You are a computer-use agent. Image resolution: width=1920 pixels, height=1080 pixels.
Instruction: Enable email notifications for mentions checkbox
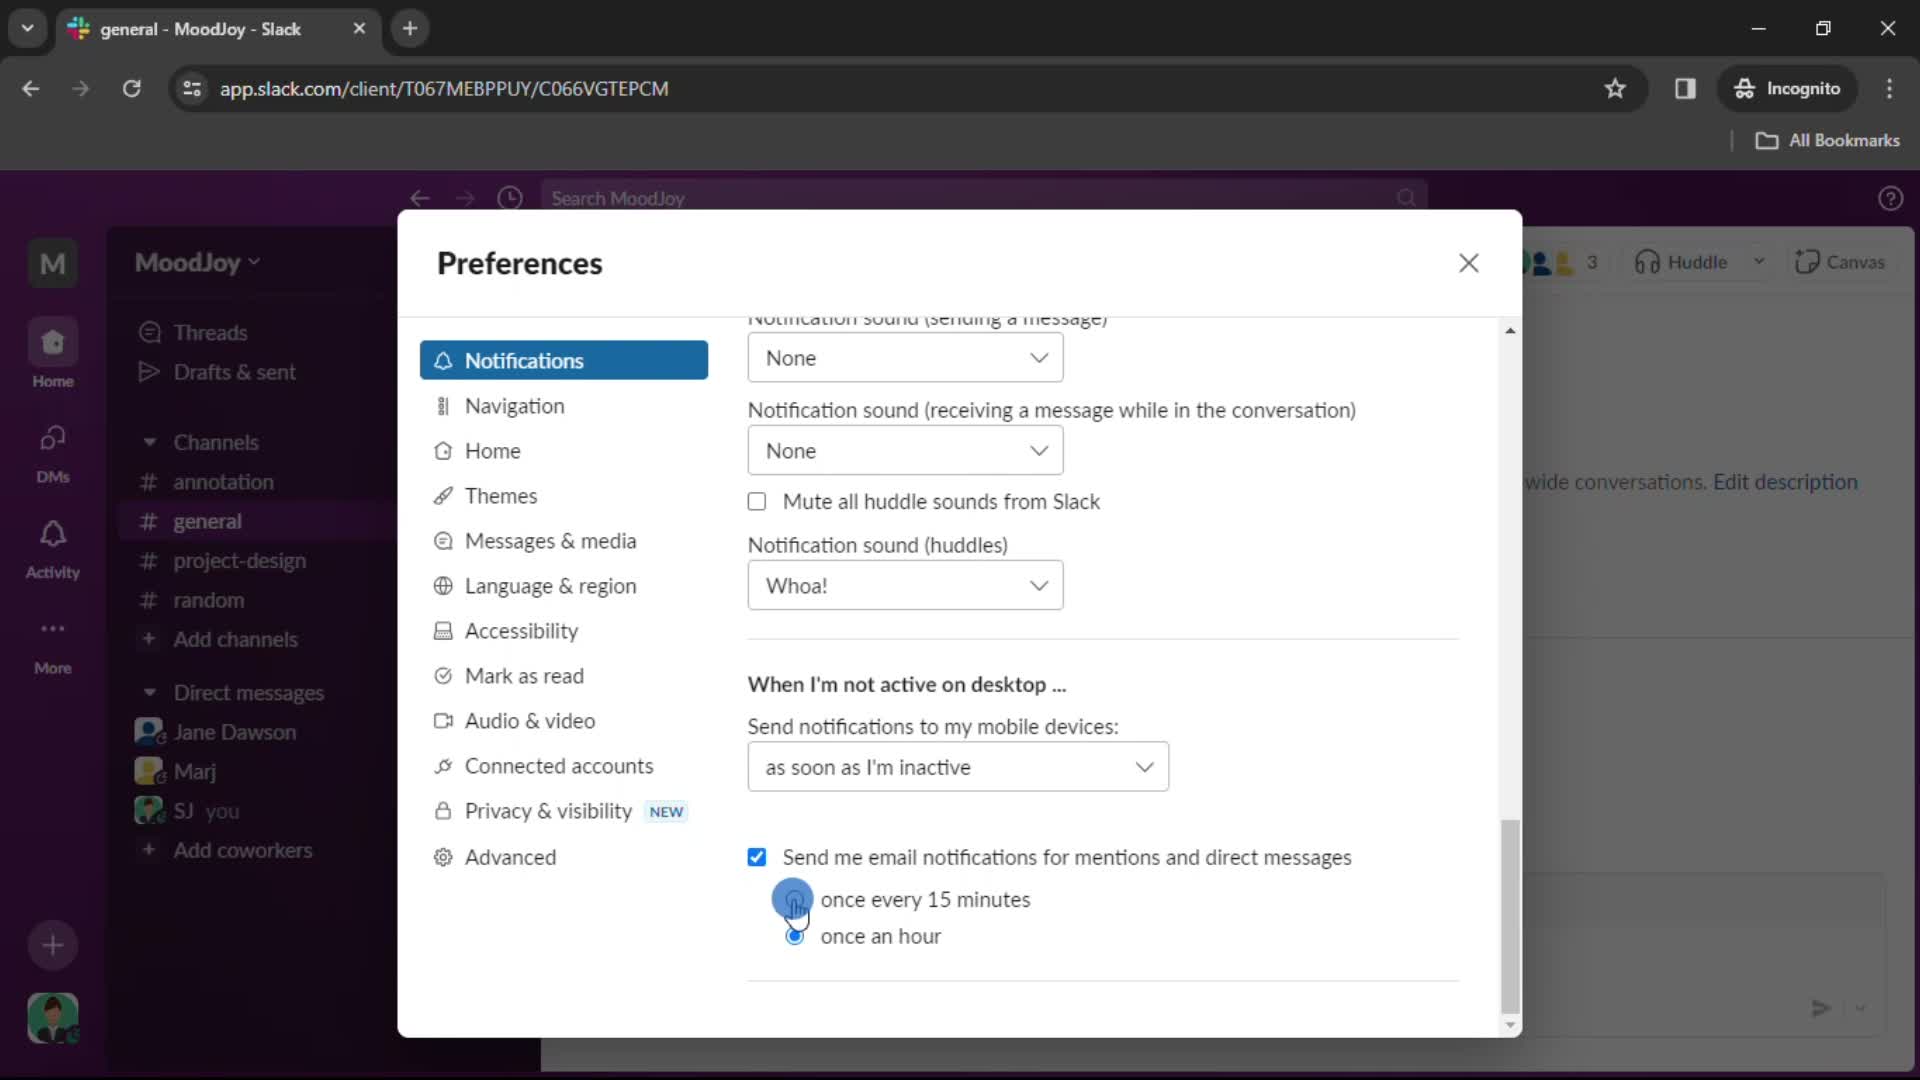coord(757,857)
